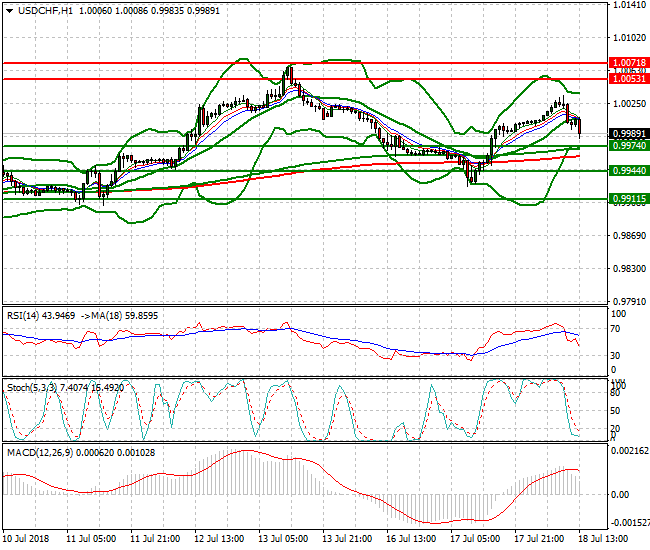Image resolution: width=650 pixels, height=550 pixels.
Task: Select the 0.98300 price scale value
Action: (x=630, y=269)
